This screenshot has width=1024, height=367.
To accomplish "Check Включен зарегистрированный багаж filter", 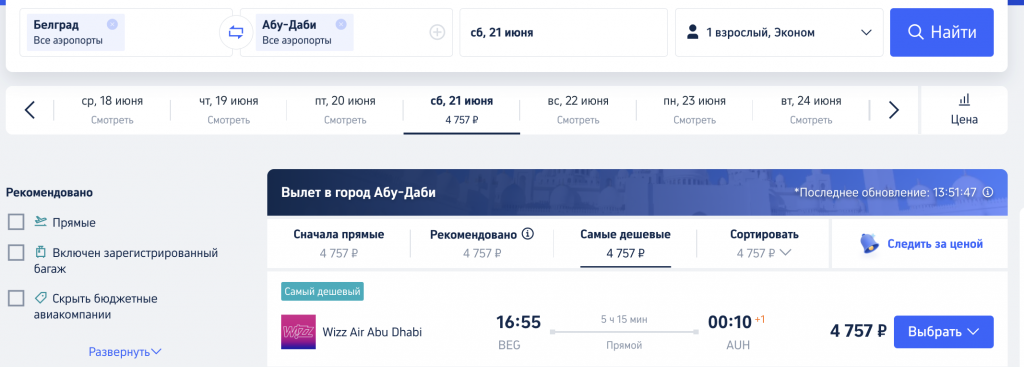I will [16, 253].
